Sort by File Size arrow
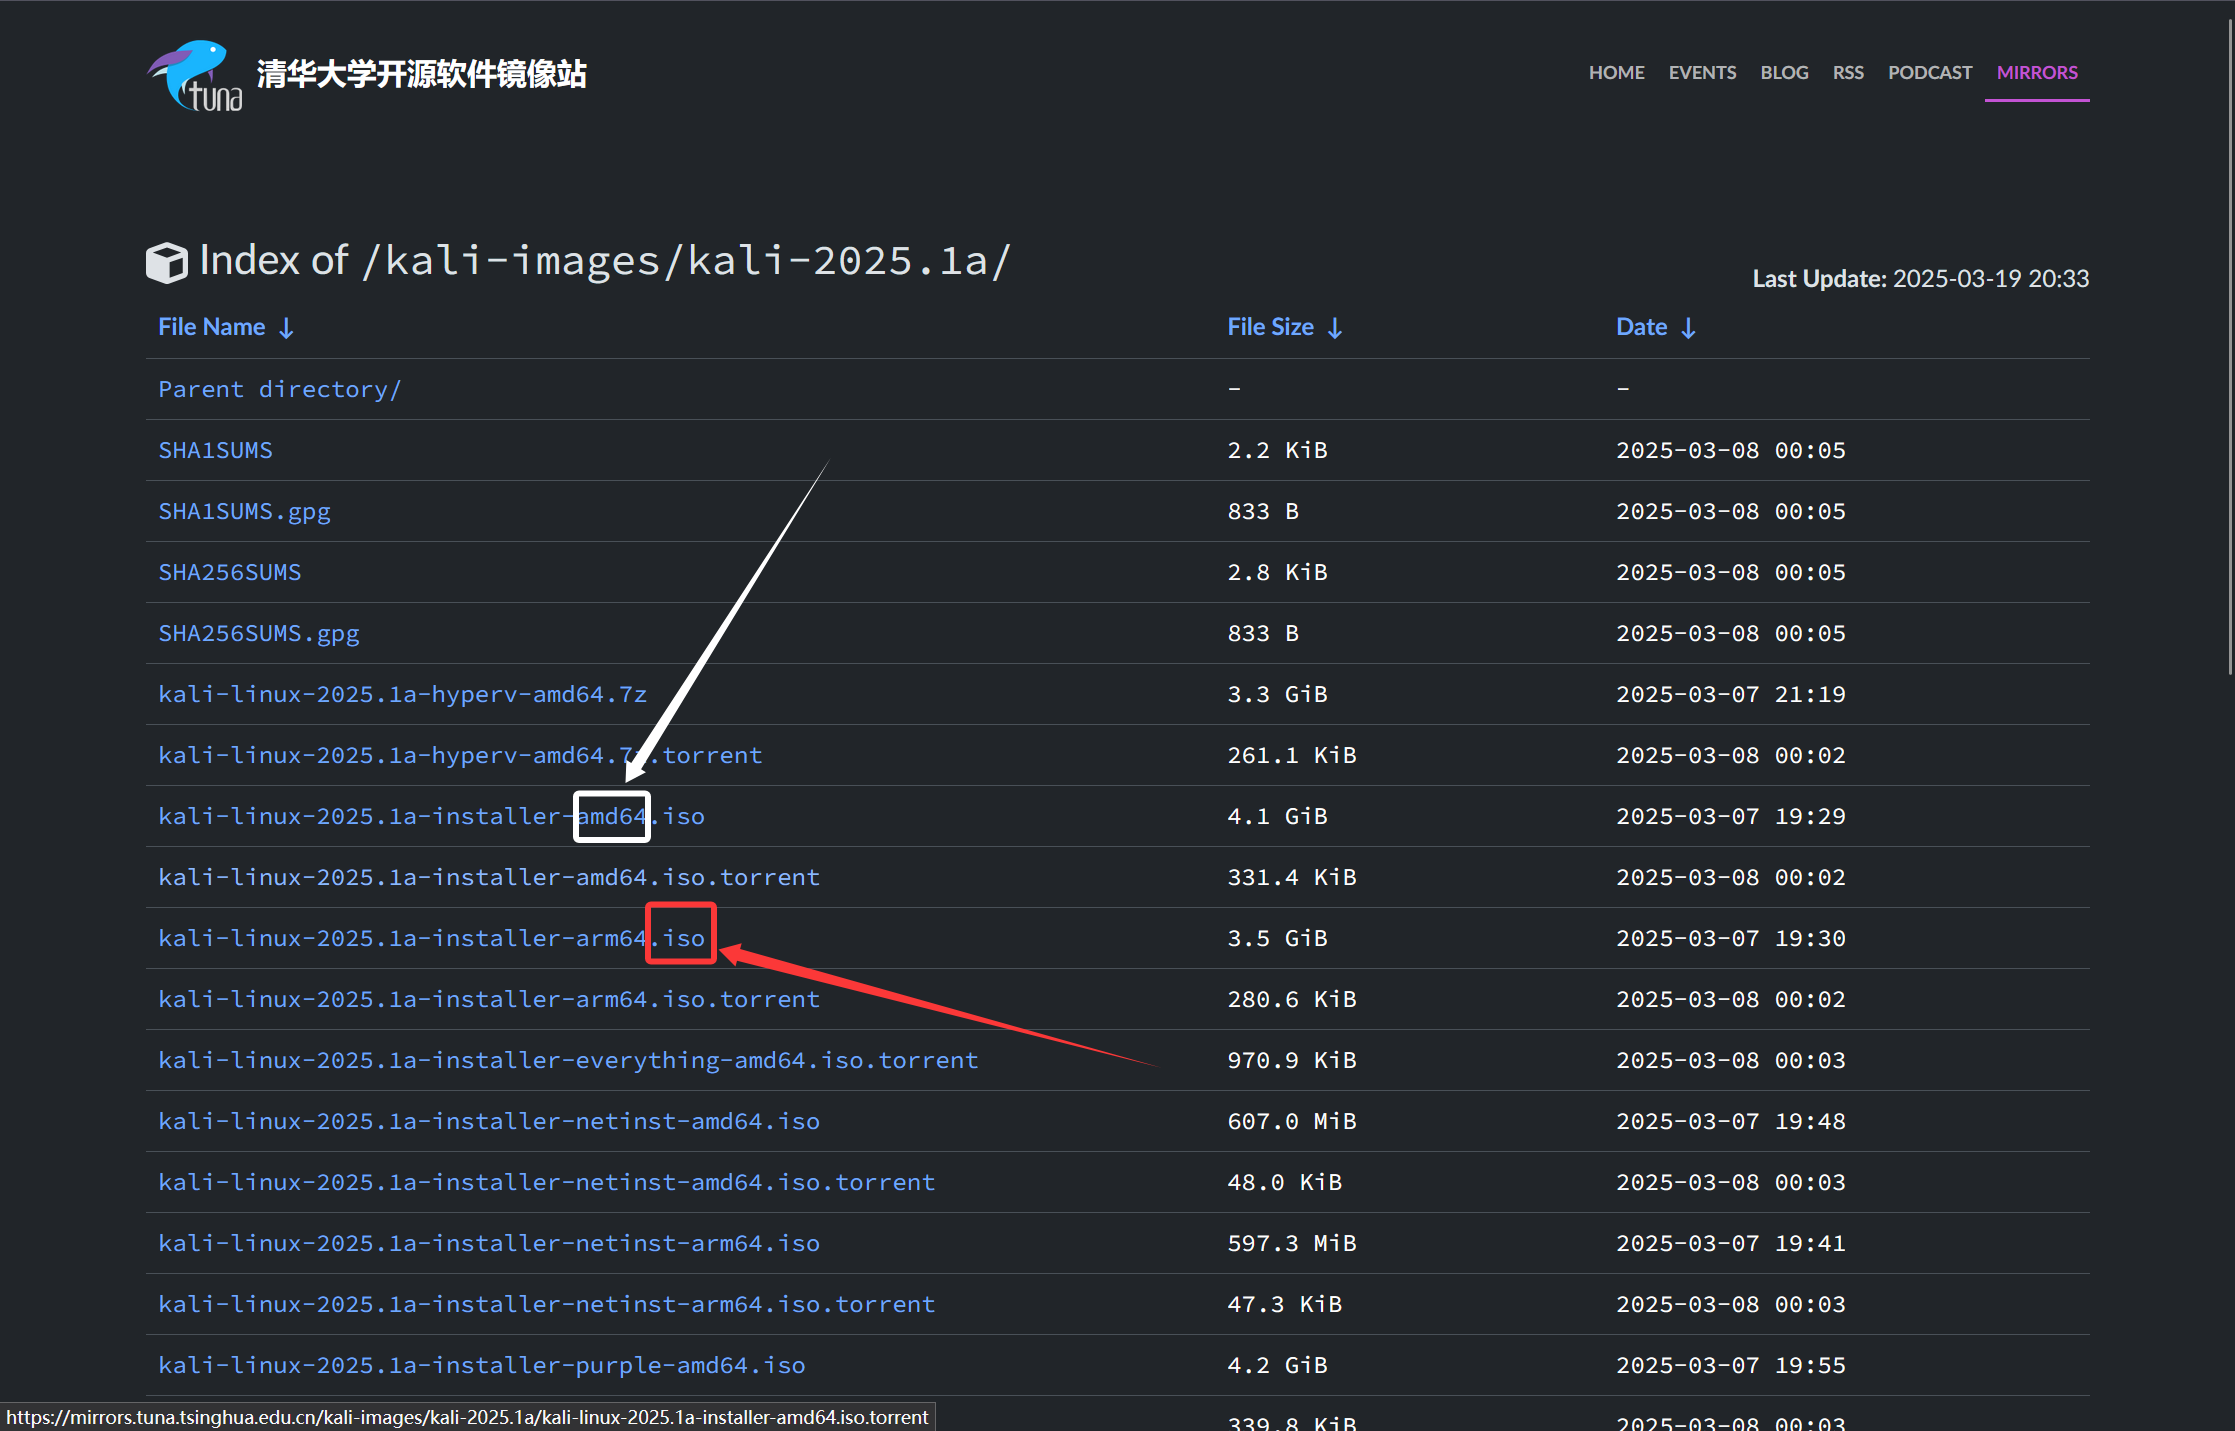Screen dimensions: 2235x1431 1335,328
